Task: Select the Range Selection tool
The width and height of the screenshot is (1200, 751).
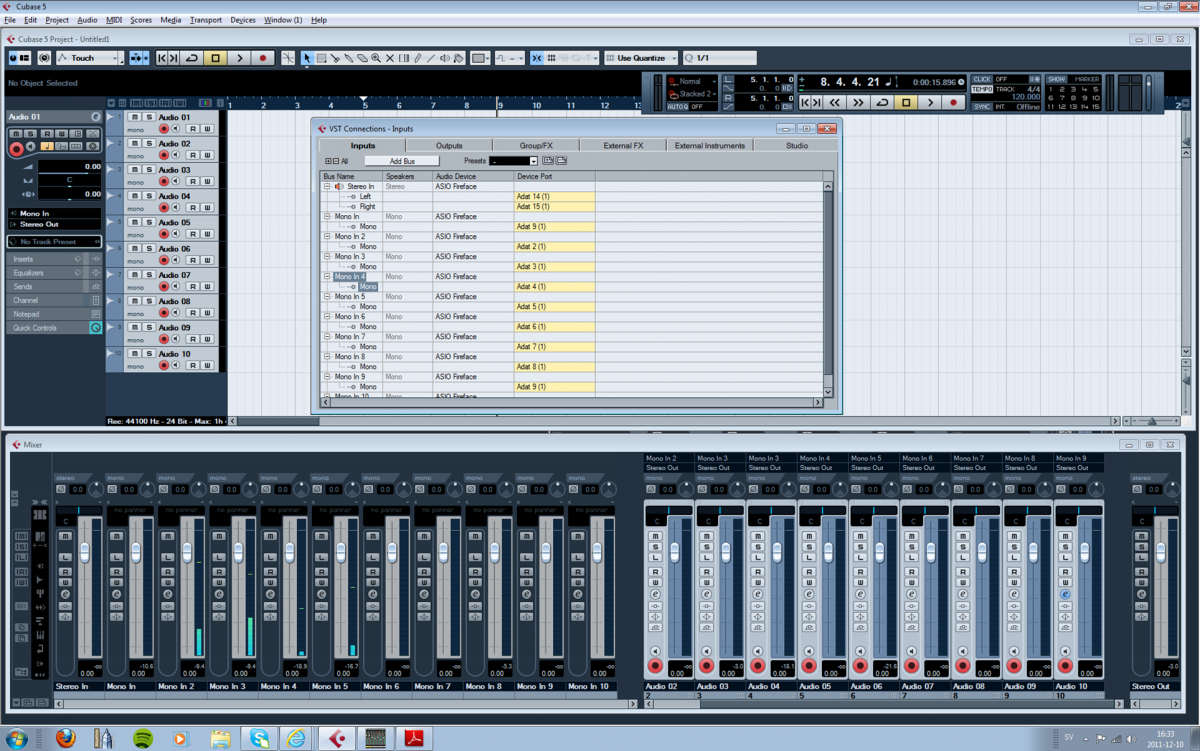Action: 321,58
